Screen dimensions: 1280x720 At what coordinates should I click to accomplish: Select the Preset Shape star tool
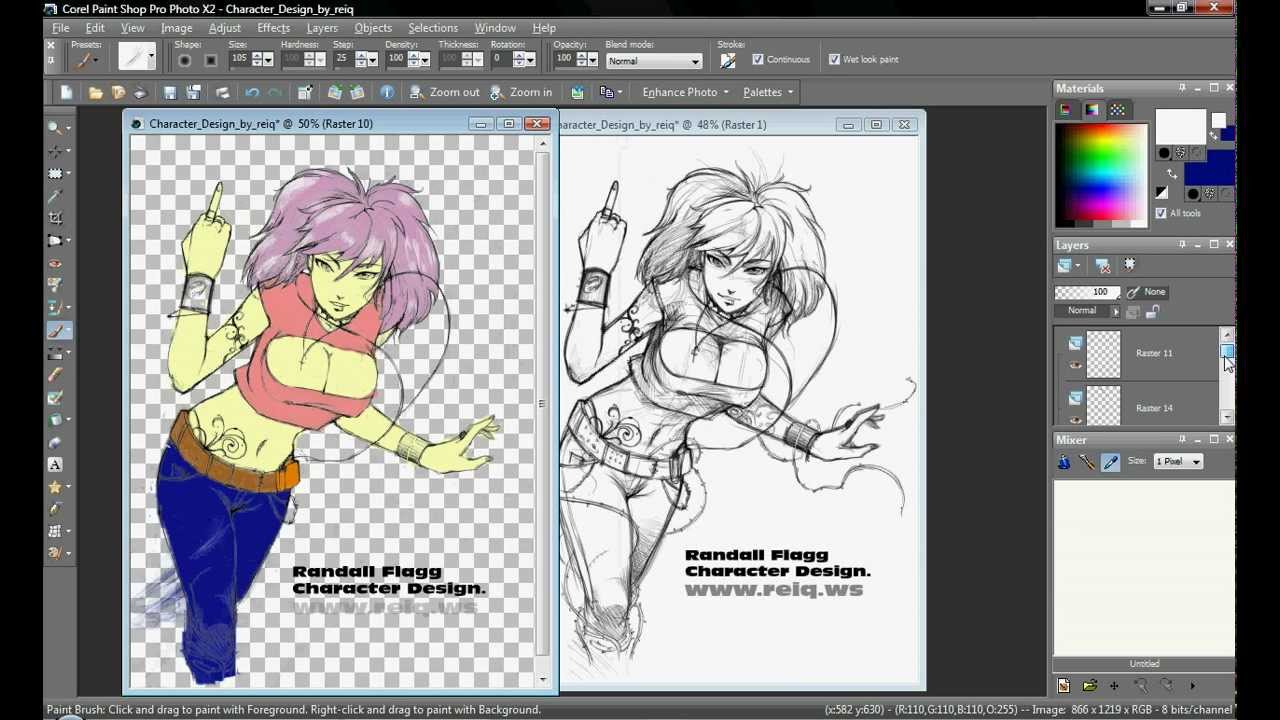coord(55,487)
